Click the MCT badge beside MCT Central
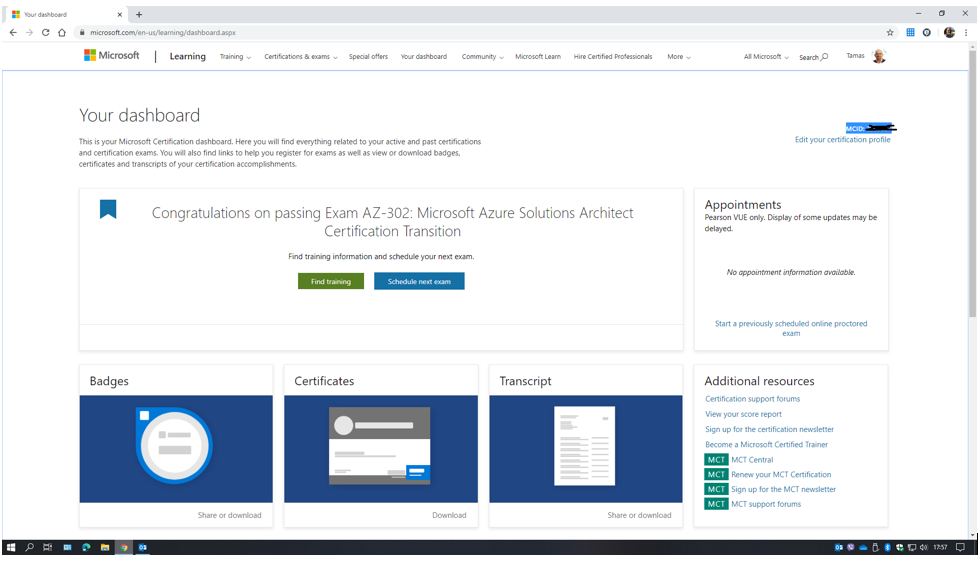The width and height of the screenshot is (980, 561). (x=716, y=460)
